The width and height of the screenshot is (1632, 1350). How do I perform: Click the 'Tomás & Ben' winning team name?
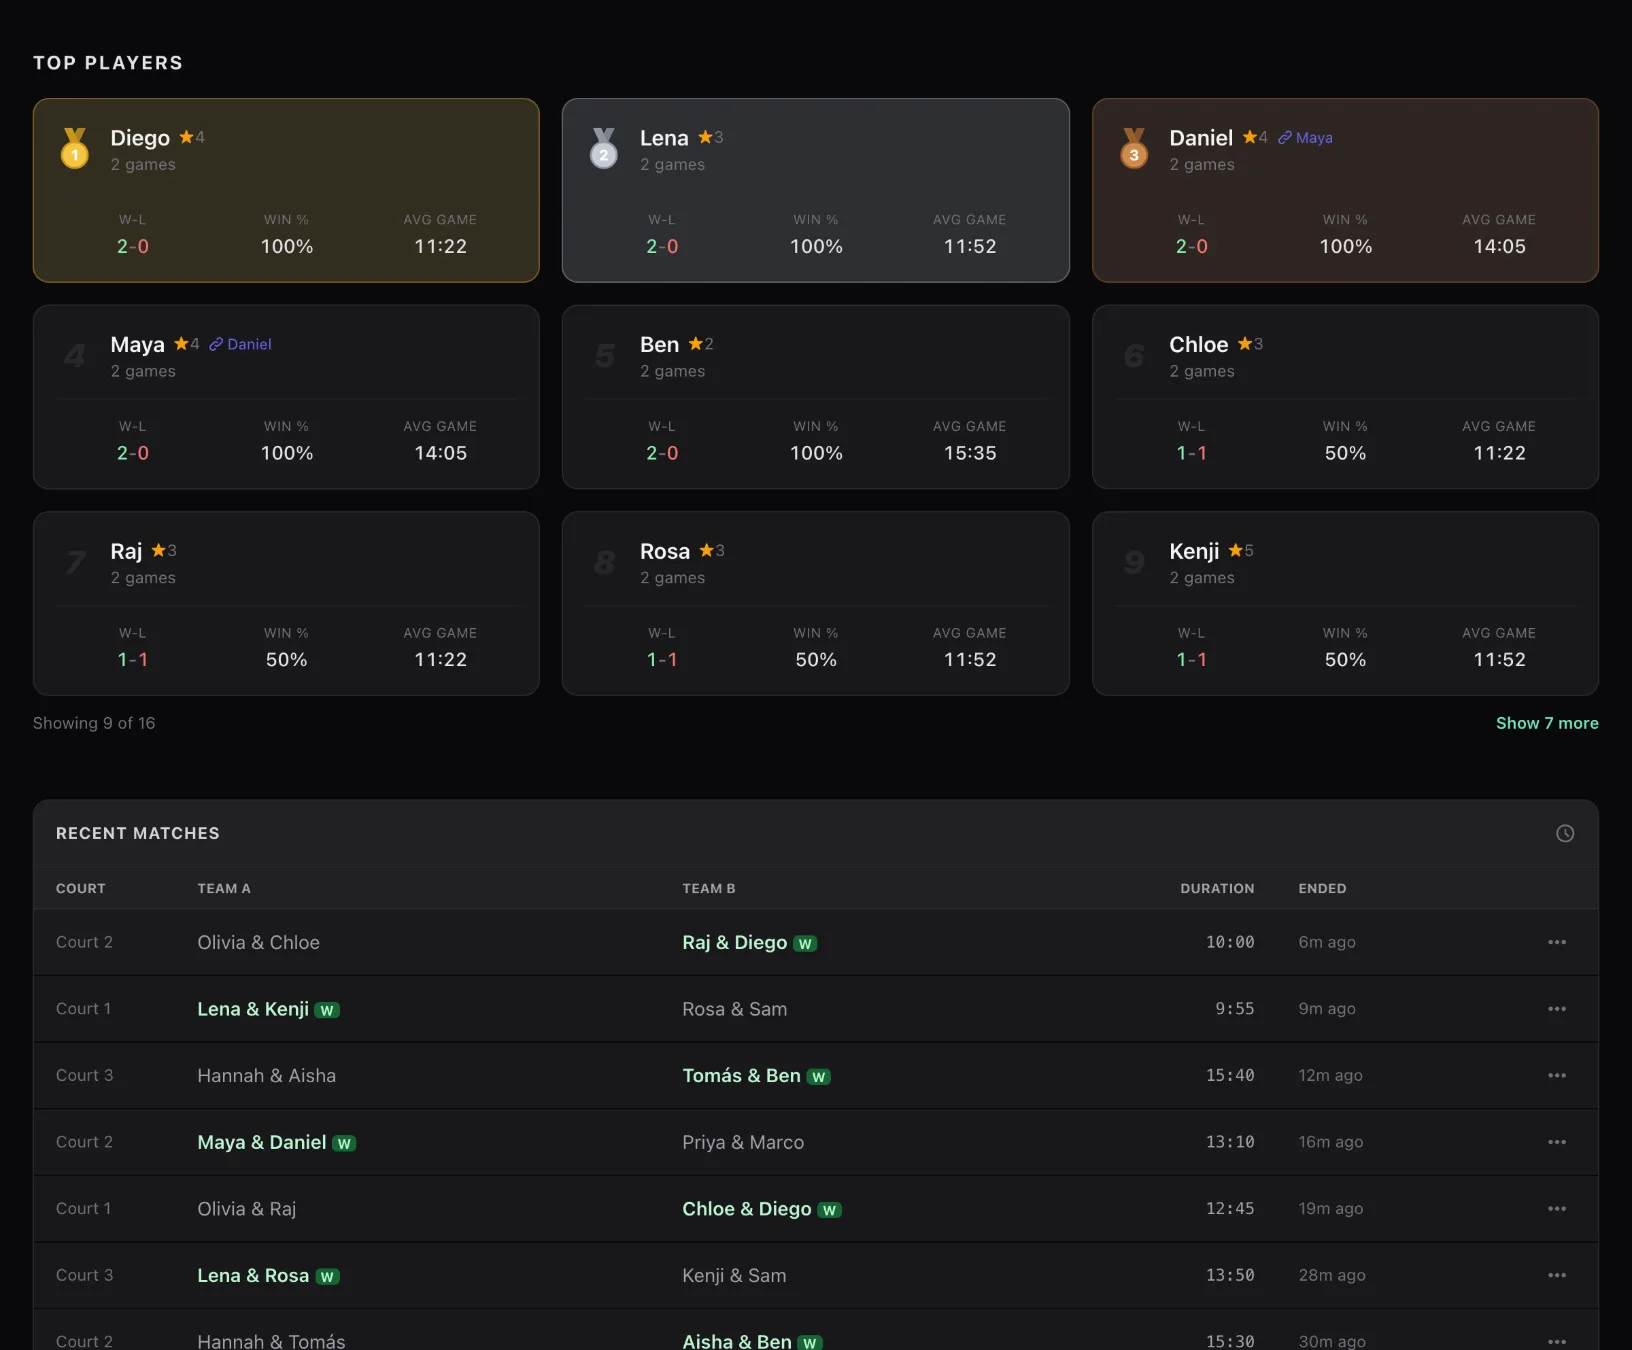[741, 1075]
